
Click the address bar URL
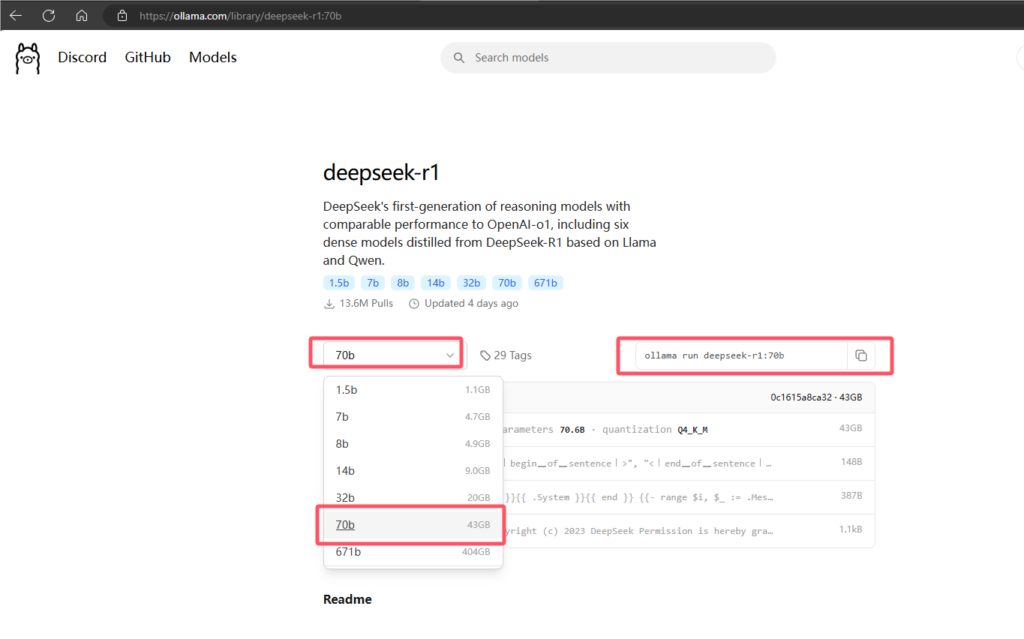pyautogui.click(x=240, y=16)
